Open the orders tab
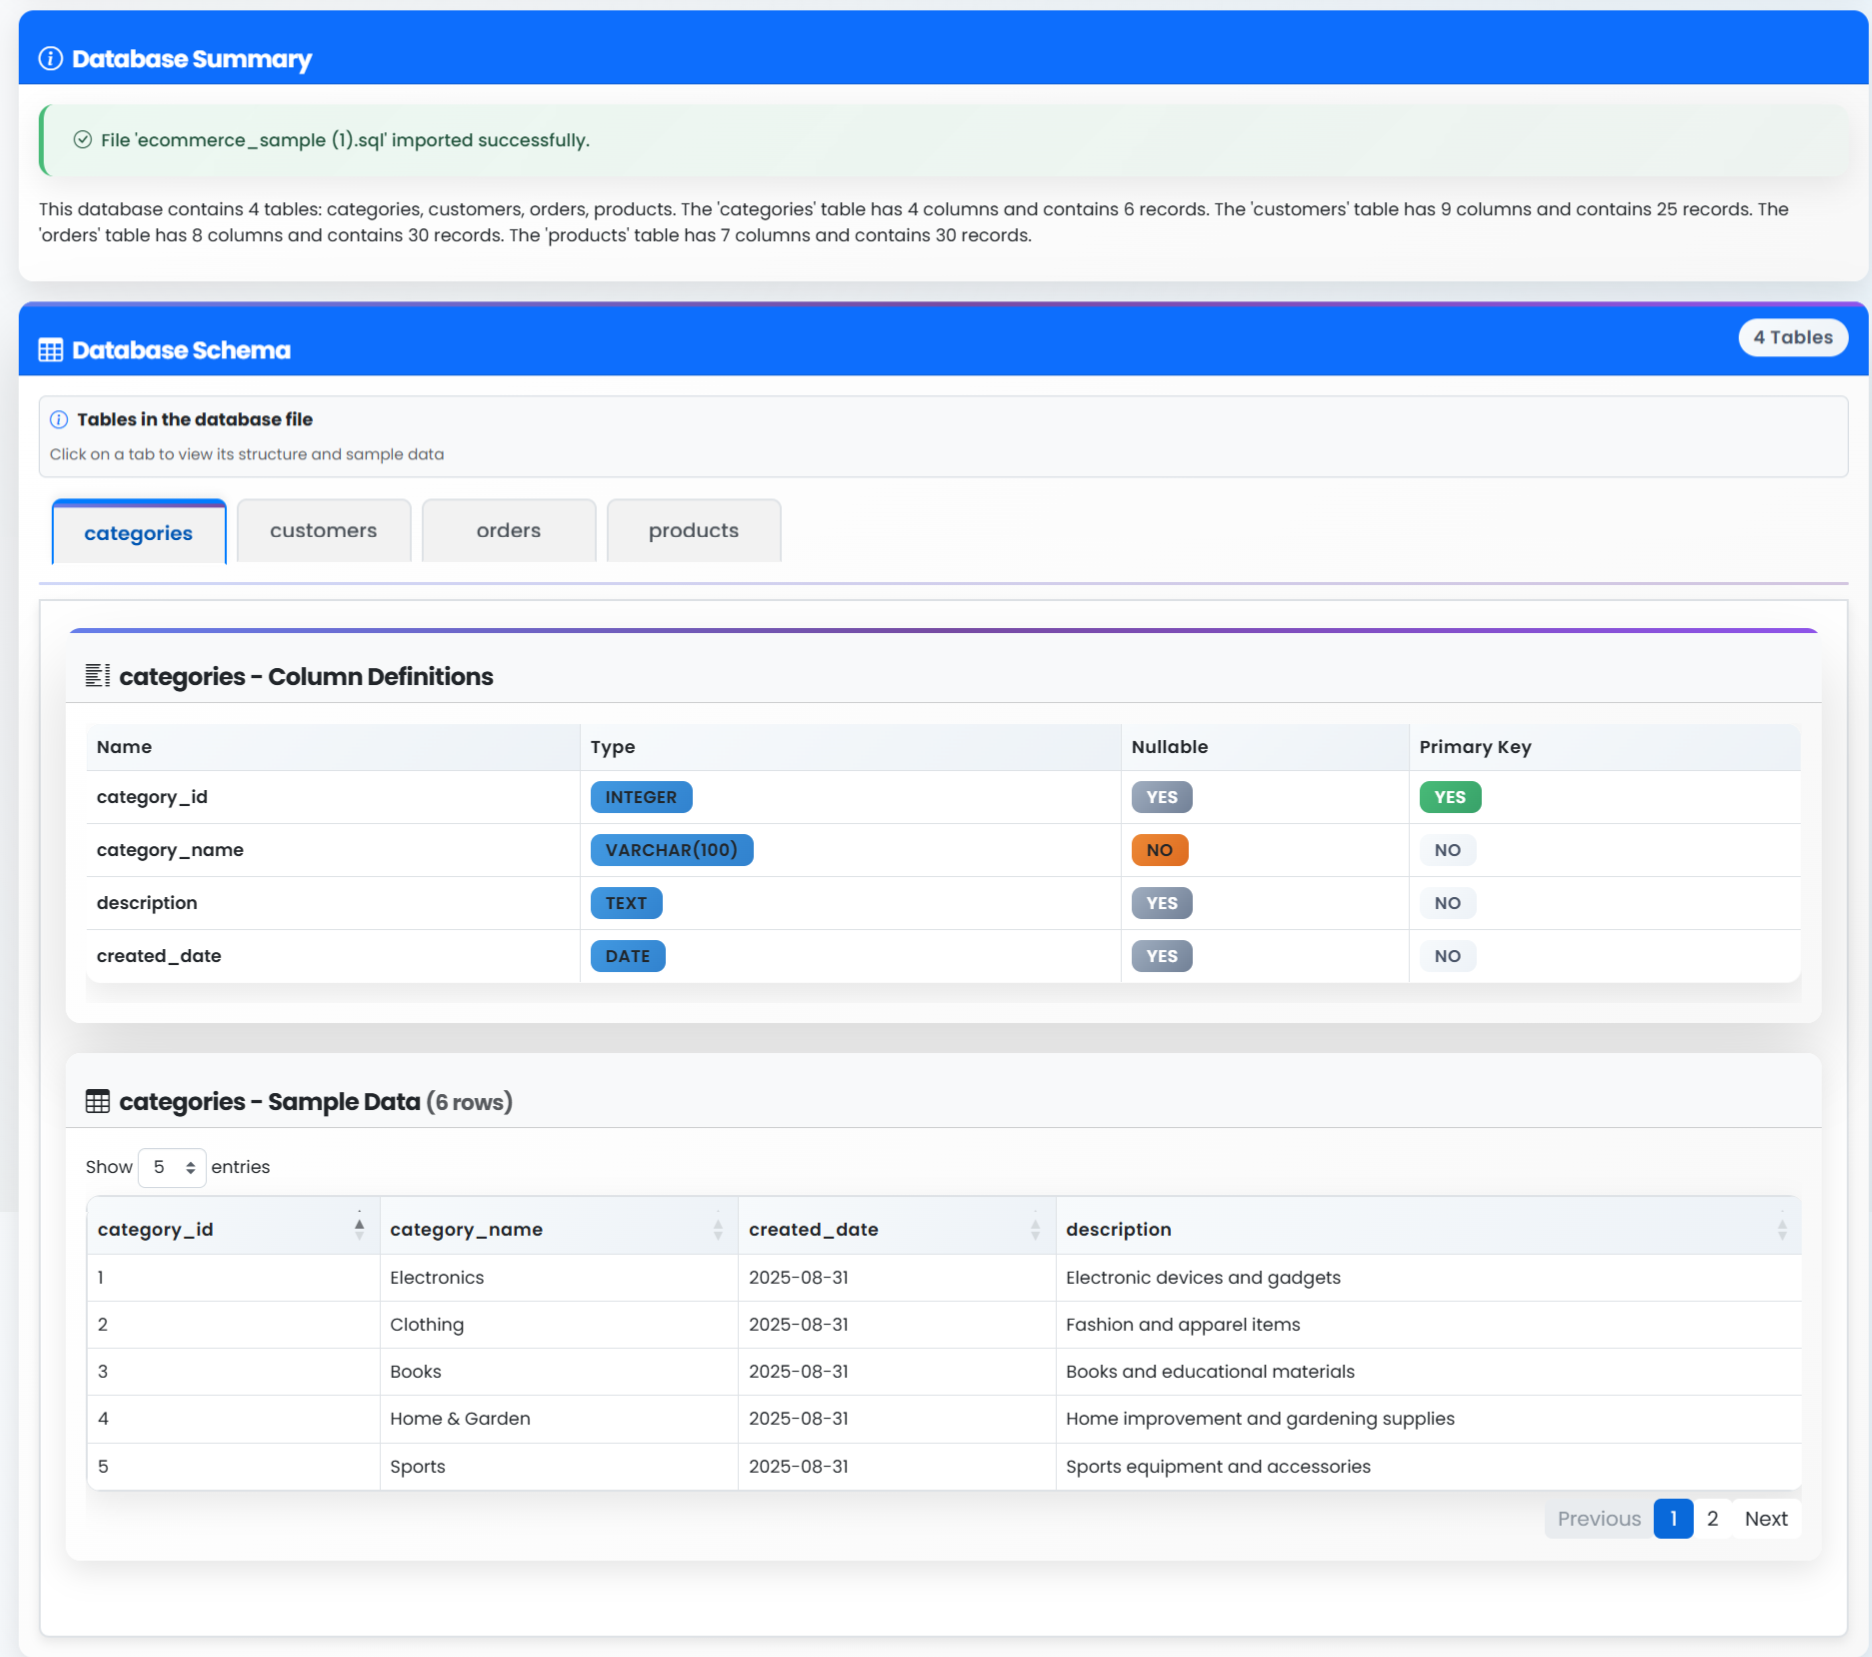The image size is (1872, 1657). point(508,530)
